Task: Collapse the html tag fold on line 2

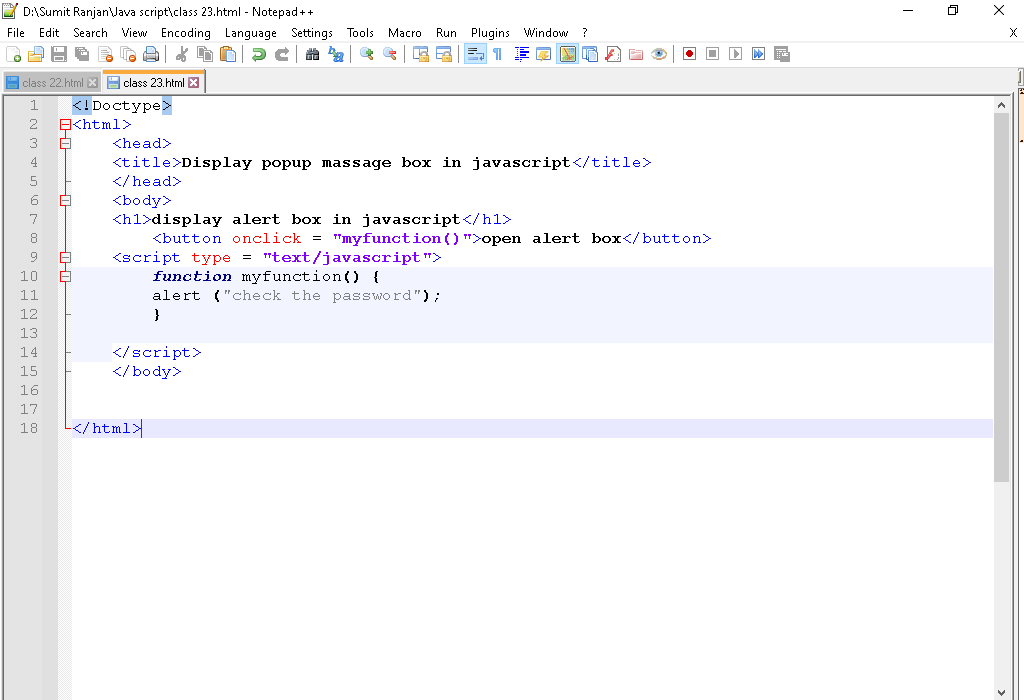Action: click(65, 125)
